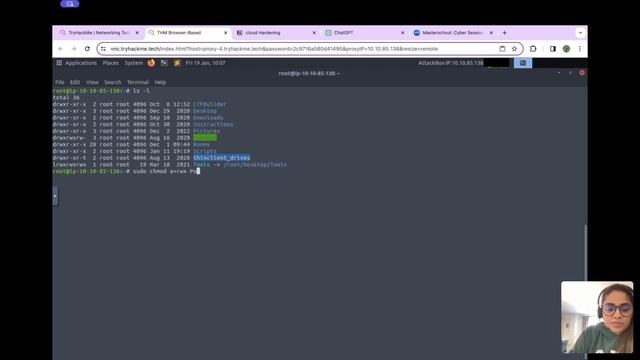Launch terminal from the panel icon

point(164,63)
